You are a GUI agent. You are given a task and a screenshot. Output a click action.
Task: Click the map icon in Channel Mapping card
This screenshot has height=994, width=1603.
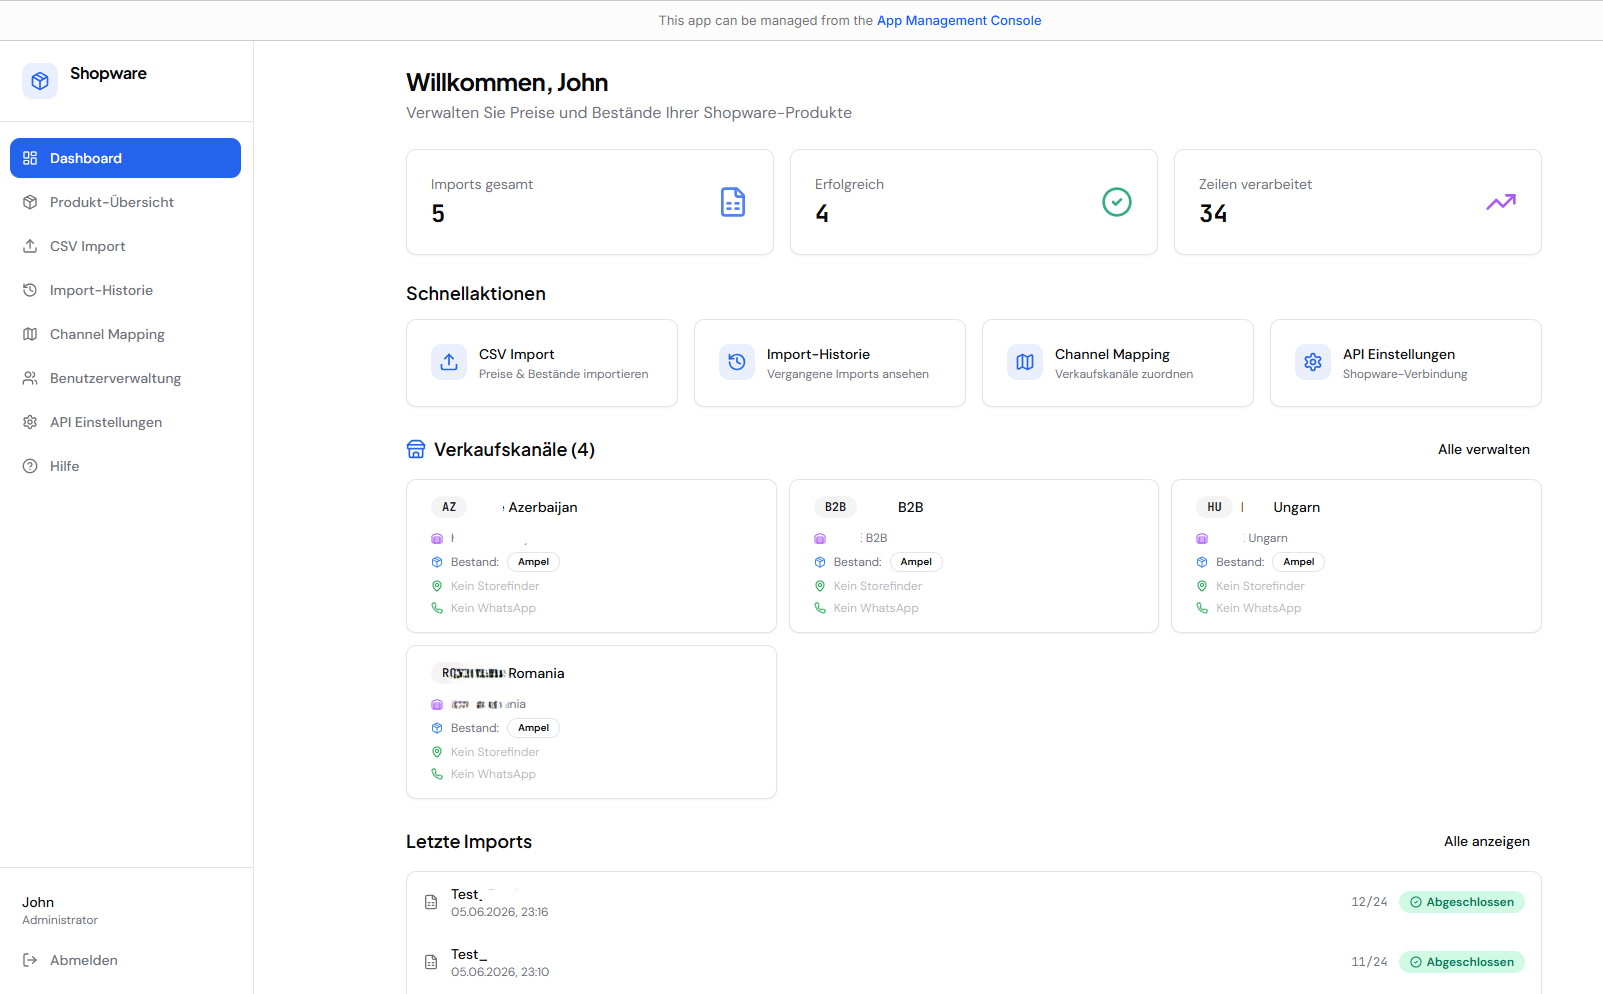coord(1025,362)
